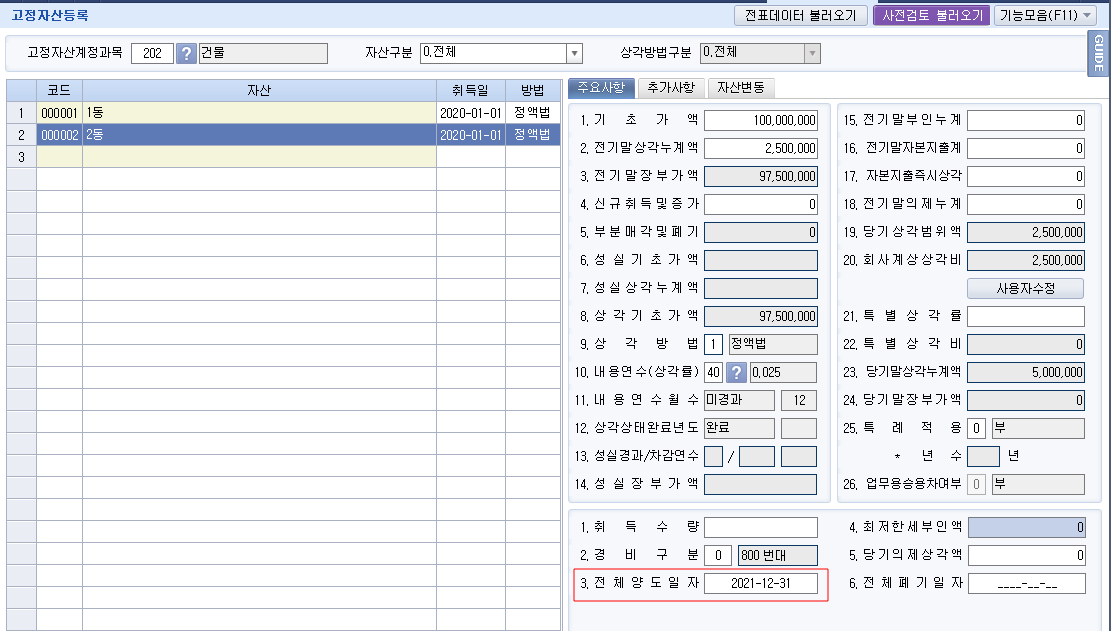Image resolution: width=1111 pixels, height=631 pixels.
Task: Switch to the 자산변동 tab
Action: (740, 88)
